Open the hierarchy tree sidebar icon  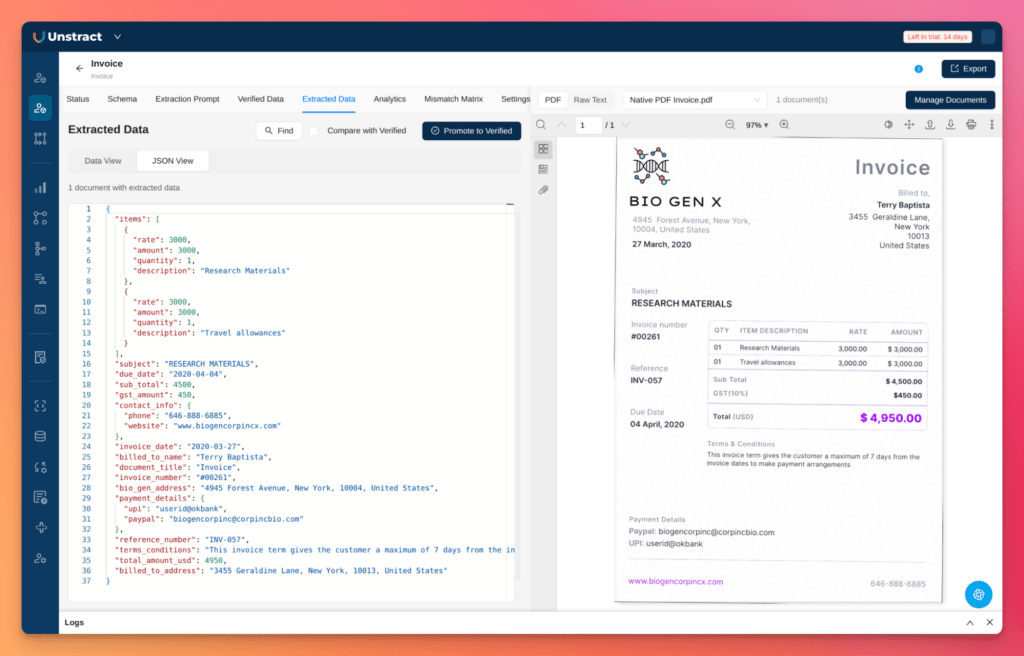coord(40,248)
